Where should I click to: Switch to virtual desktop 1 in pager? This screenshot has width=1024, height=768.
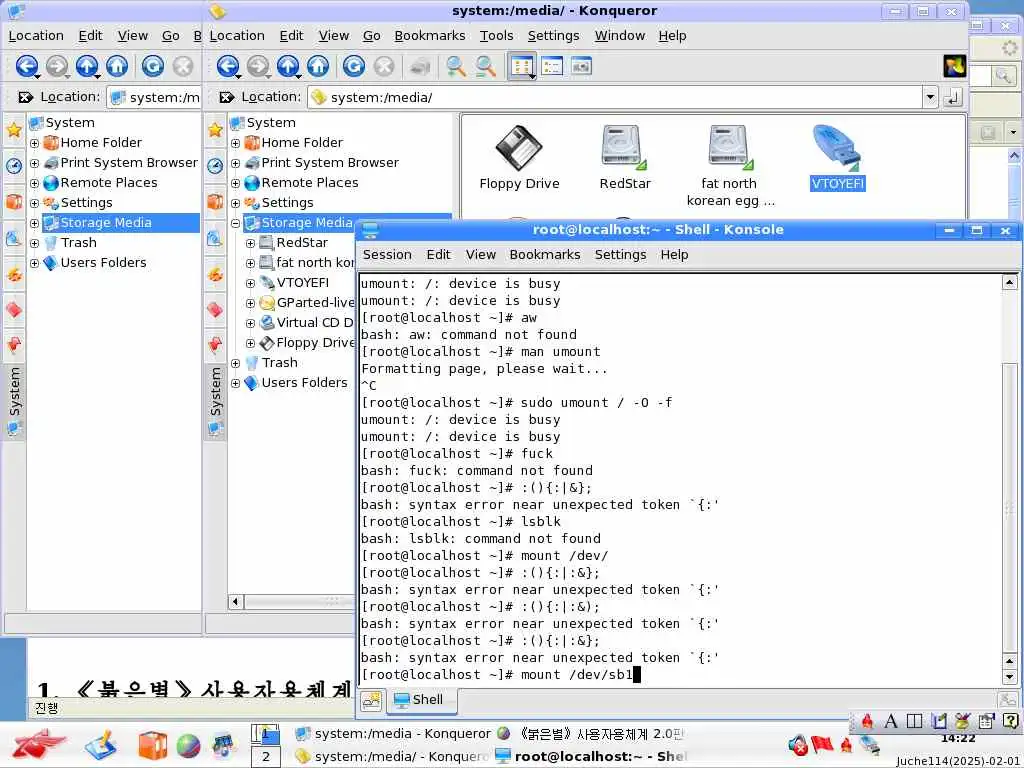(x=266, y=734)
